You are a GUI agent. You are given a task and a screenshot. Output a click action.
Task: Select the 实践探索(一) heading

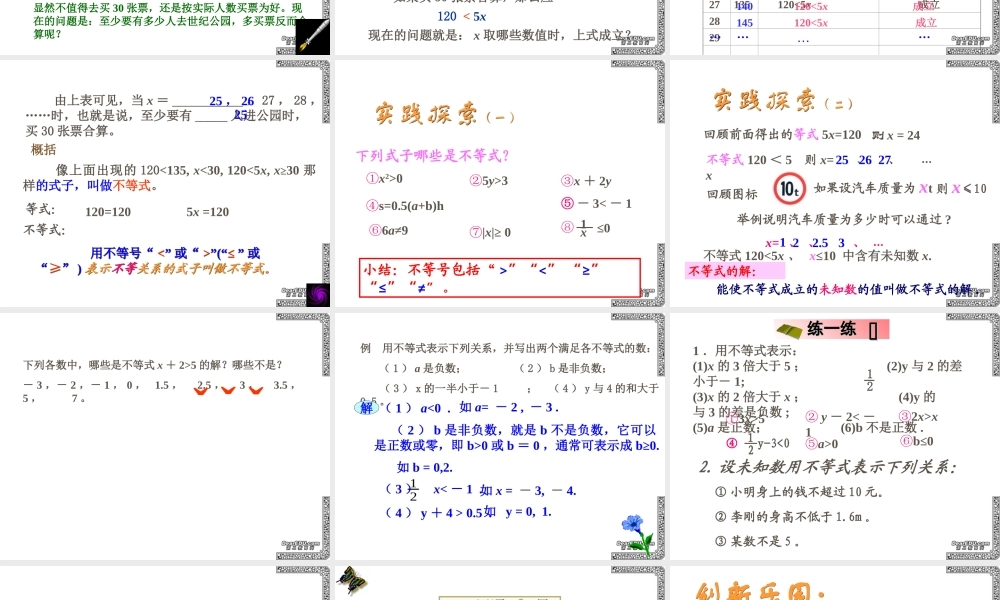coord(444,113)
